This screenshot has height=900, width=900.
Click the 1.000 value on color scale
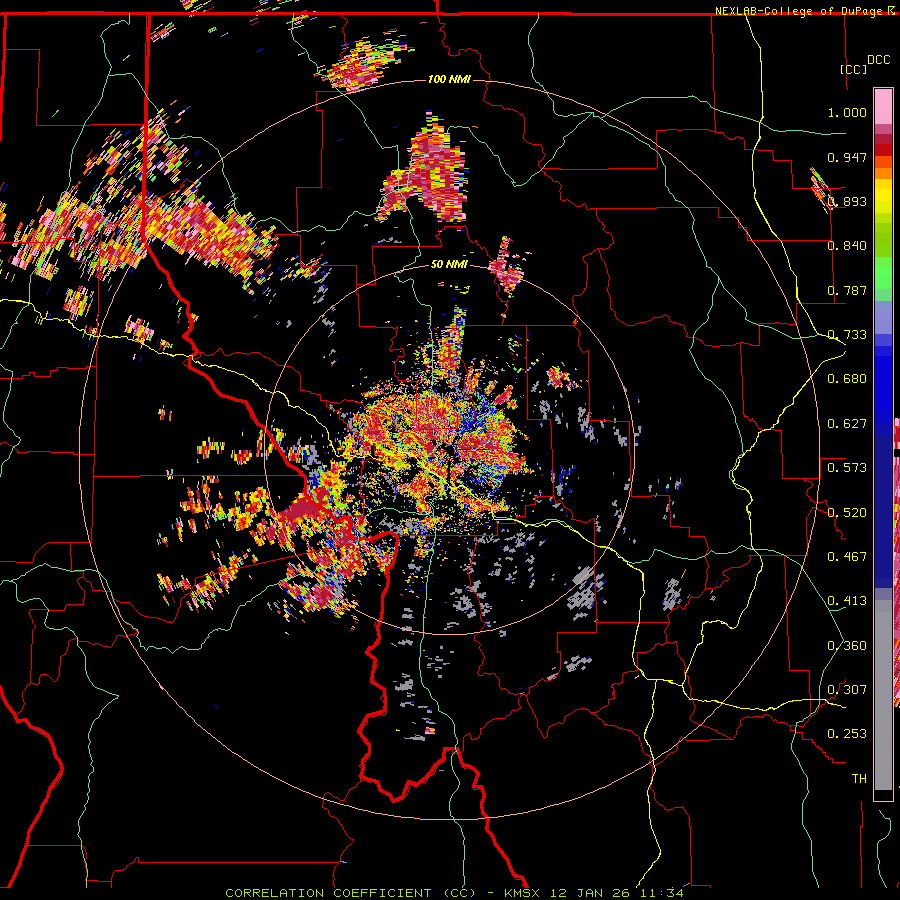click(x=847, y=112)
